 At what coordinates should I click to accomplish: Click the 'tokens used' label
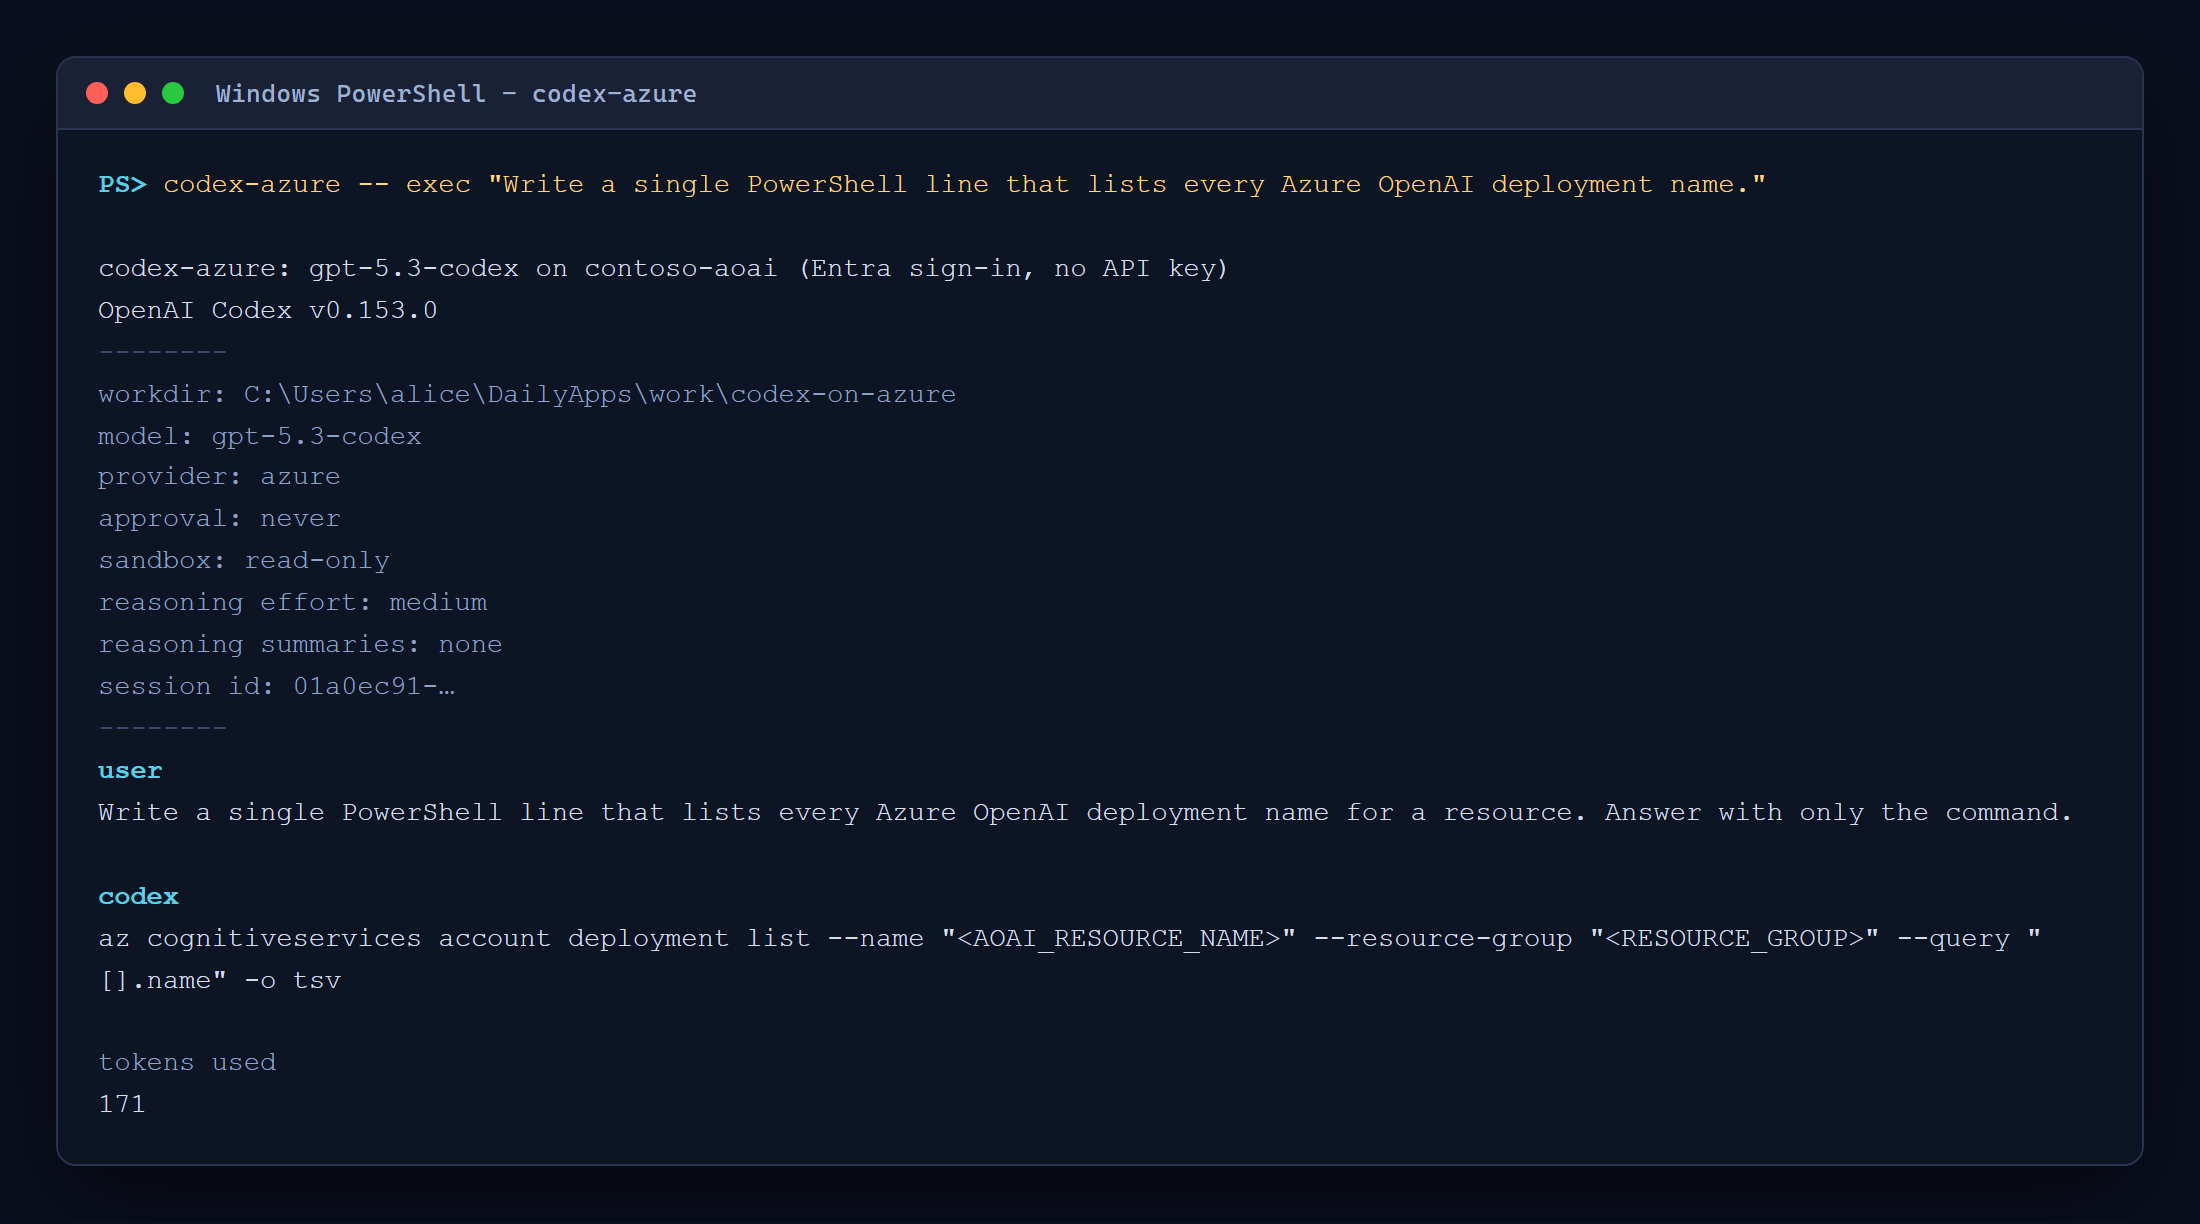point(187,1063)
